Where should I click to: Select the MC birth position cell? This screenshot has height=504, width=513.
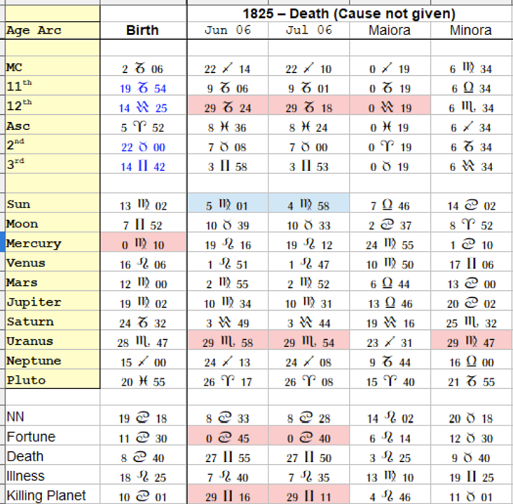pos(143,66)
